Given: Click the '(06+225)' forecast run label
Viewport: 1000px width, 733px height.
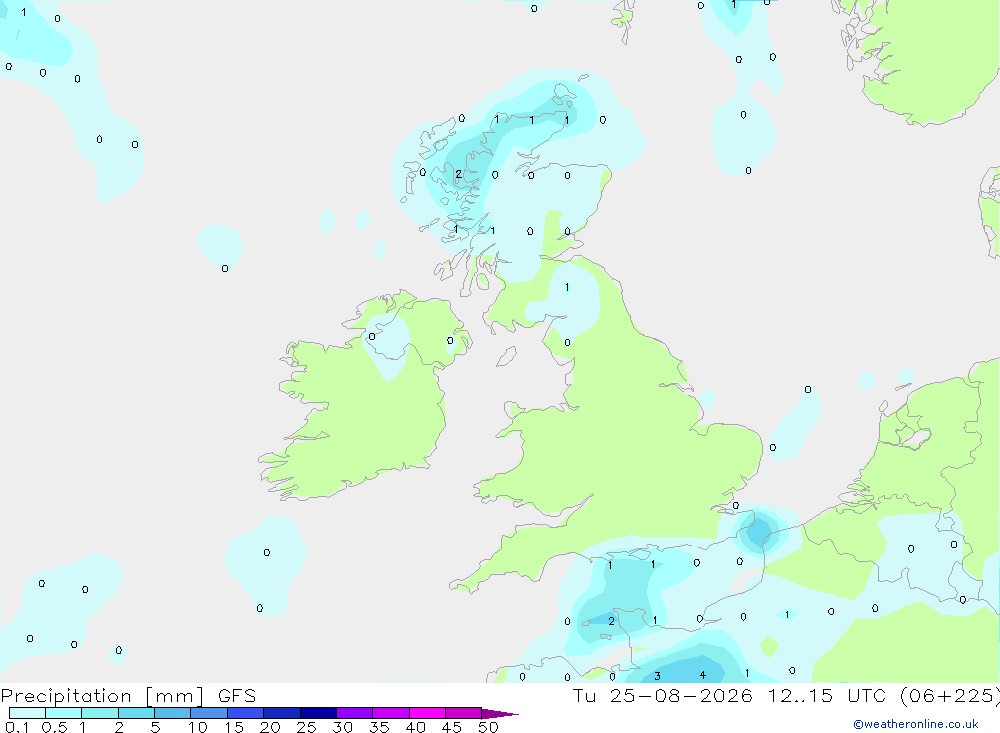Looking at the screenshot, I should 950,696.
